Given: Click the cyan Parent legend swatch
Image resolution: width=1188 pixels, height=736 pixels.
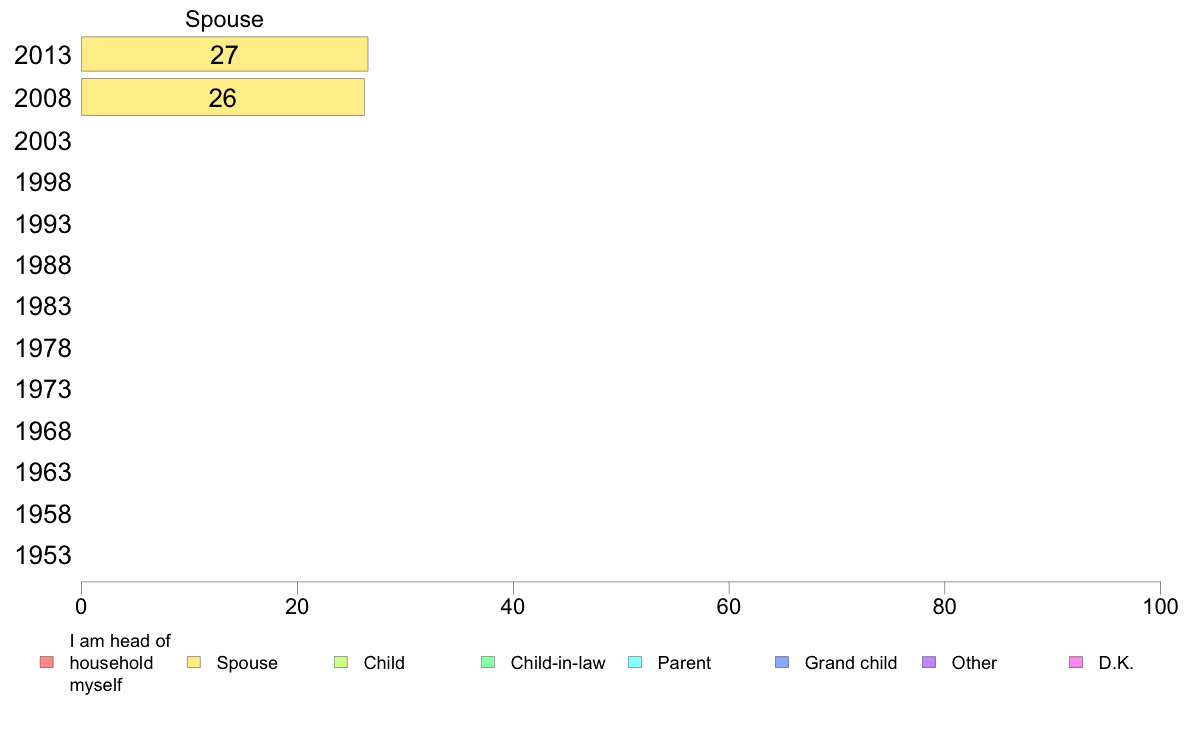Looking at the screenshot, I should pyautogui.click(x=635, y=662).
